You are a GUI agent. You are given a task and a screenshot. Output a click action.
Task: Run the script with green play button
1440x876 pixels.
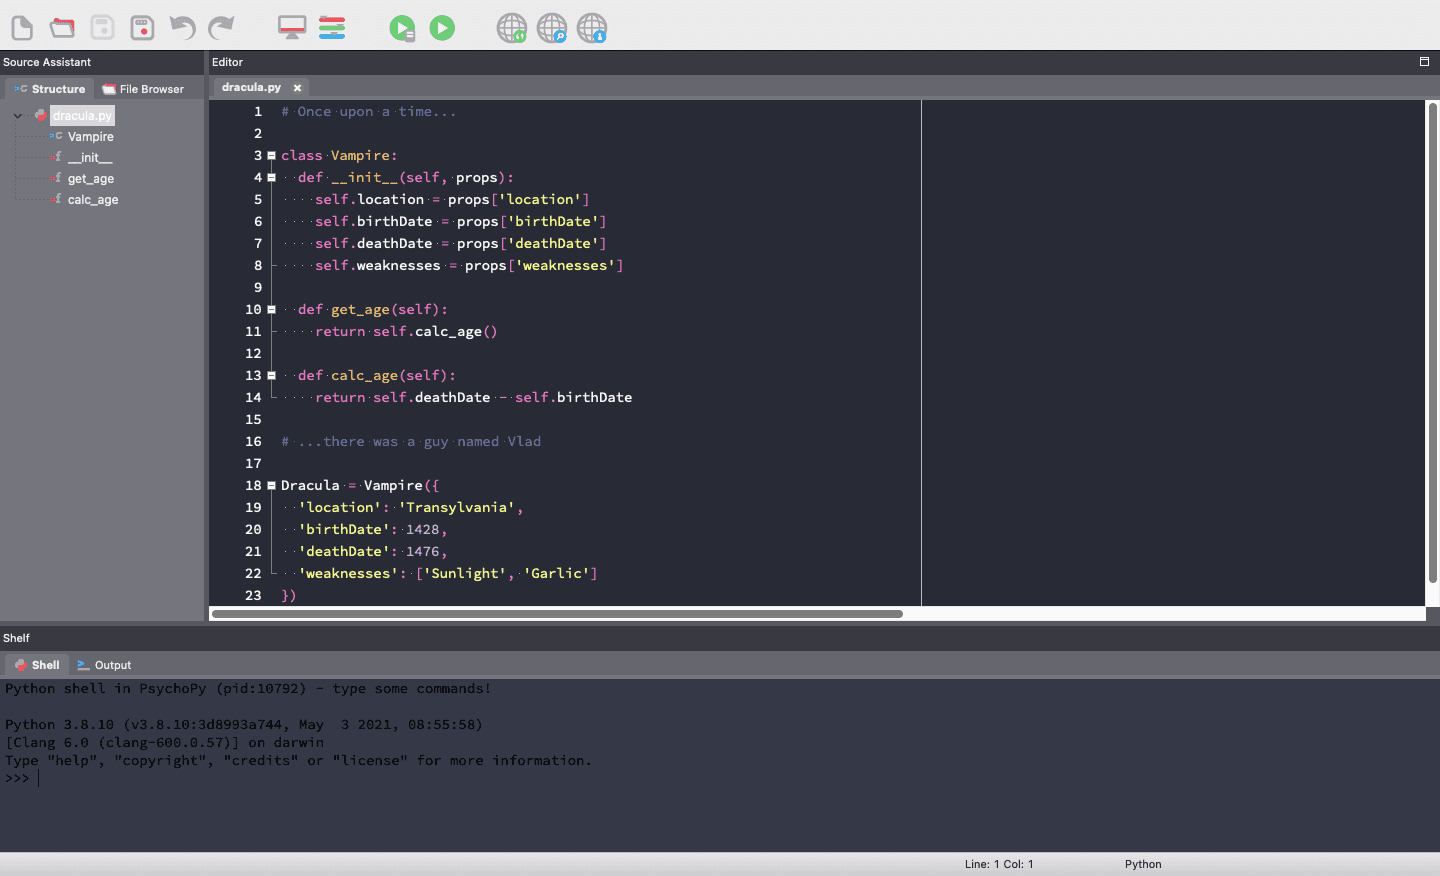pyautogui.click(x=442, y=28)
